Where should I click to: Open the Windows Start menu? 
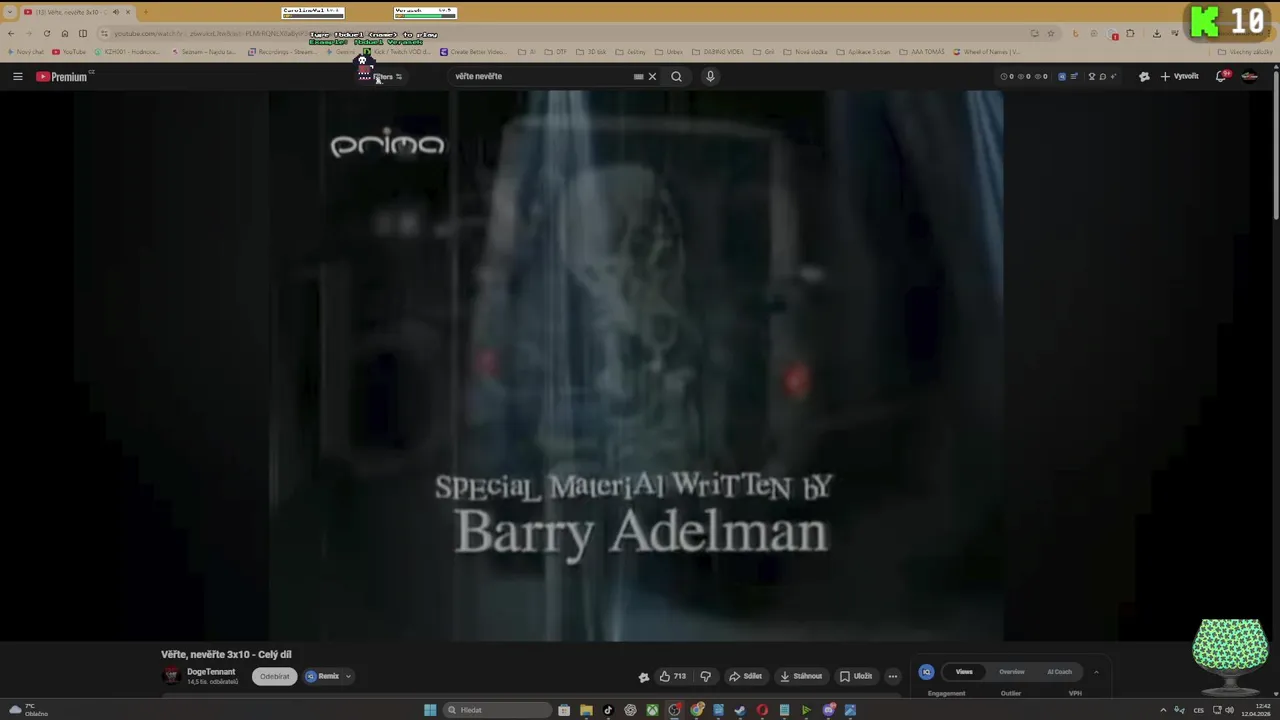click(x=430, y=710)
